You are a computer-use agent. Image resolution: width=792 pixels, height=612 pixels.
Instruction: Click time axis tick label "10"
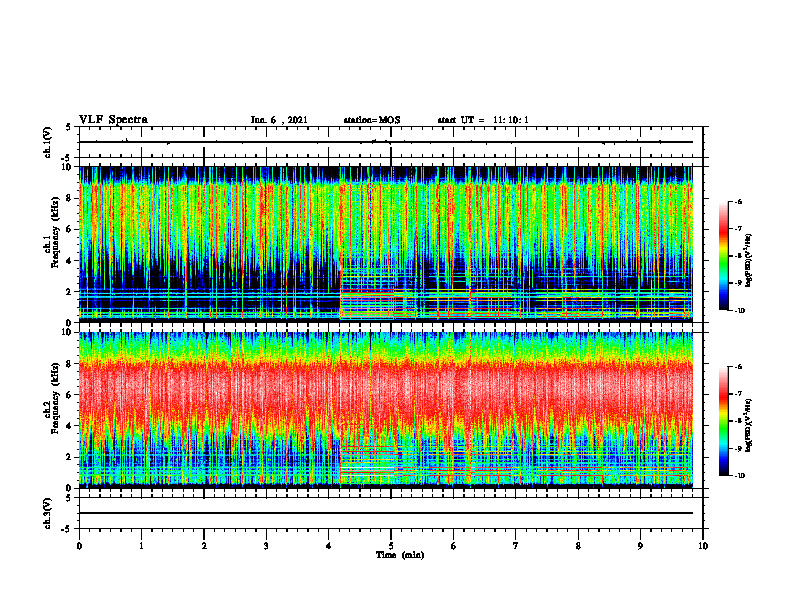click(703, 546)
